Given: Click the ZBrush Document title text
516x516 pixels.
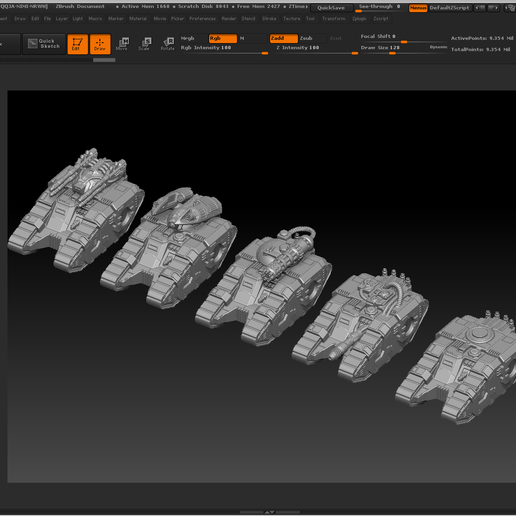Looking at the screenshot, I should pos(80,6).
